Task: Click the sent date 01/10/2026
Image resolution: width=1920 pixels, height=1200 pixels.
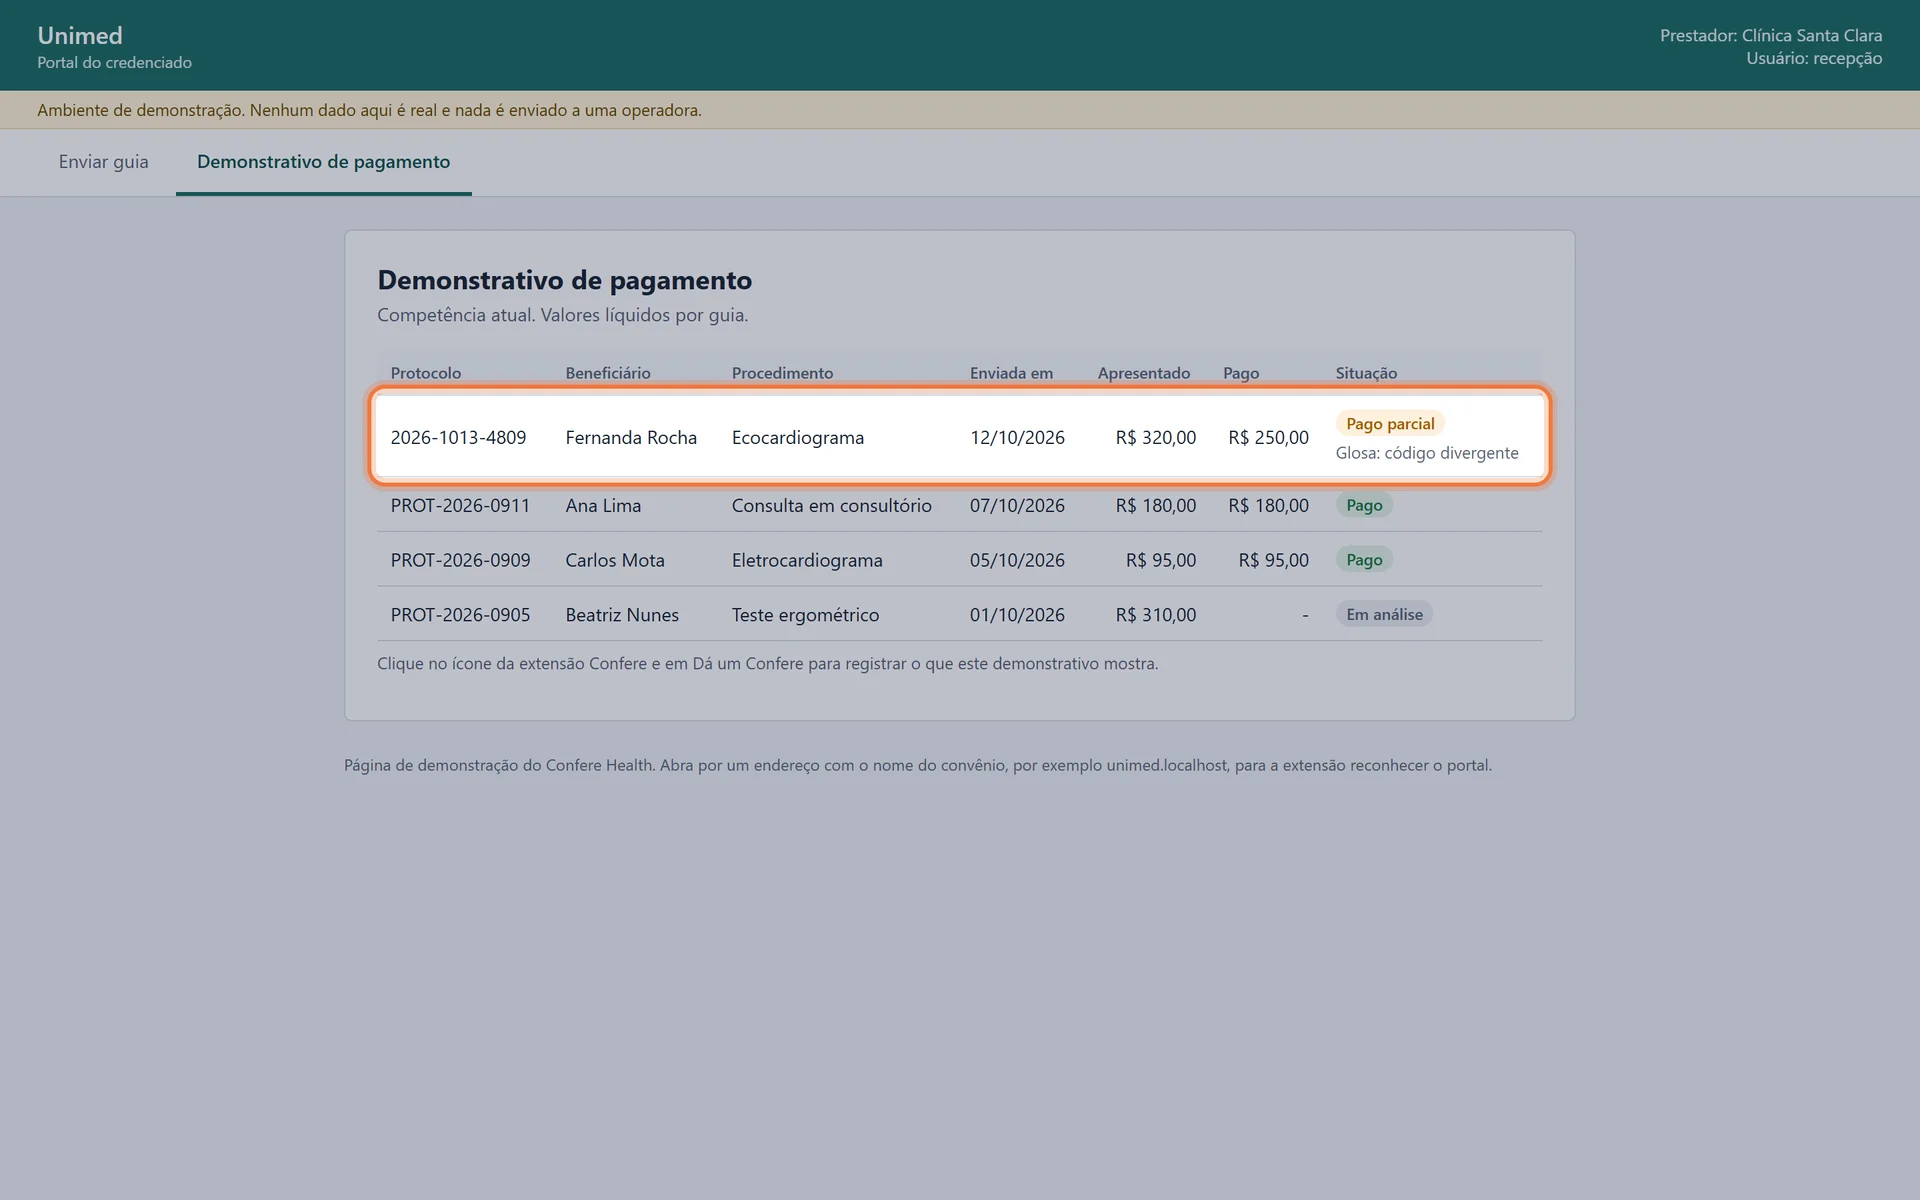Action: pos(1017,615)
